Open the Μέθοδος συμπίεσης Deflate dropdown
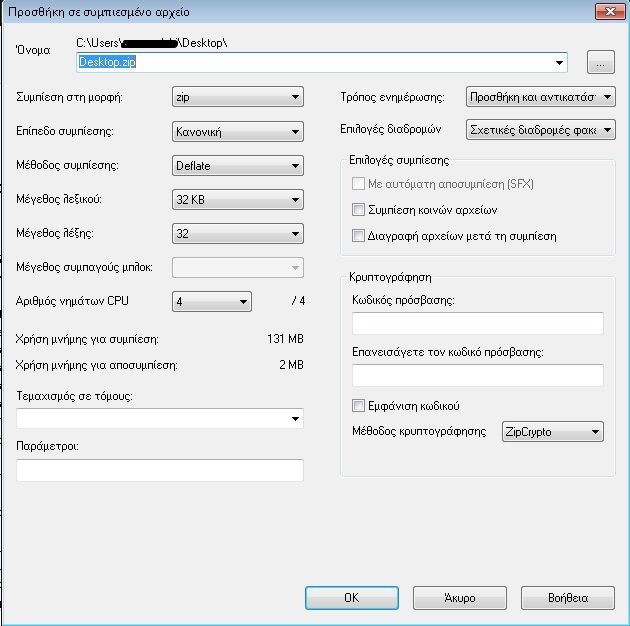 pyautogui.click(x=237, y=166)
